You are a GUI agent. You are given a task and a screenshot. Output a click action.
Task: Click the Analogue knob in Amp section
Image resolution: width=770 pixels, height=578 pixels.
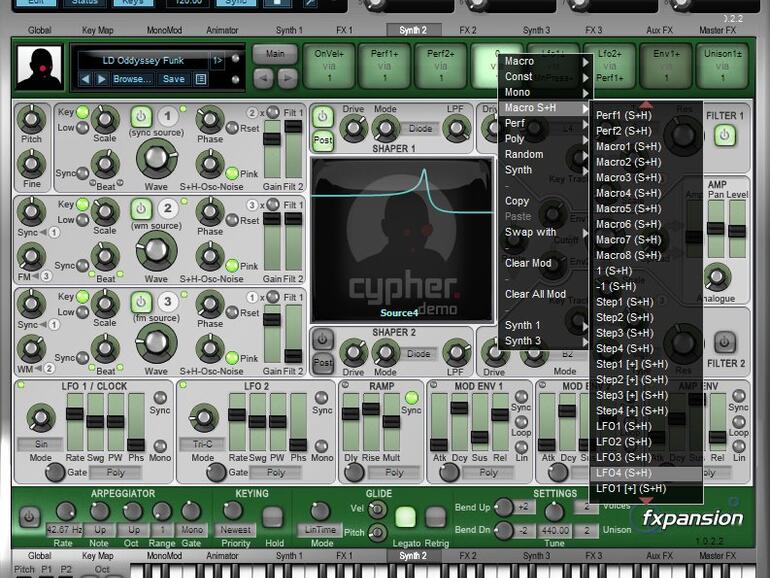[x=717, y=277]
